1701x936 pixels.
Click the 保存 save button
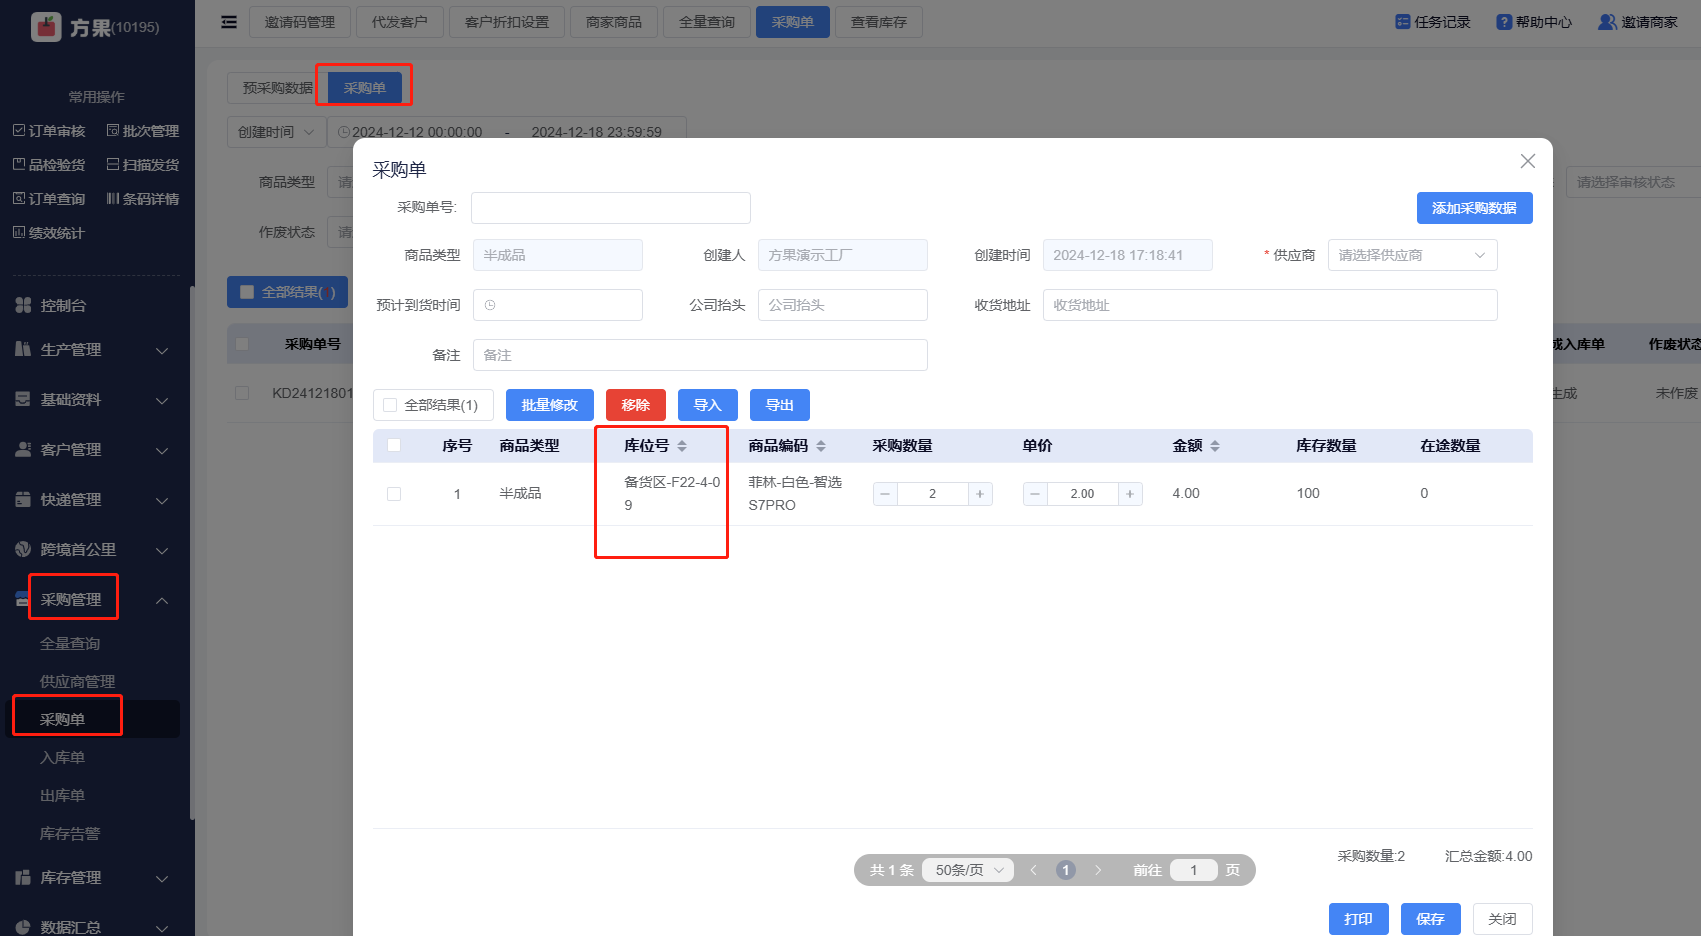pyautogui.click(x=1430, y=919)
